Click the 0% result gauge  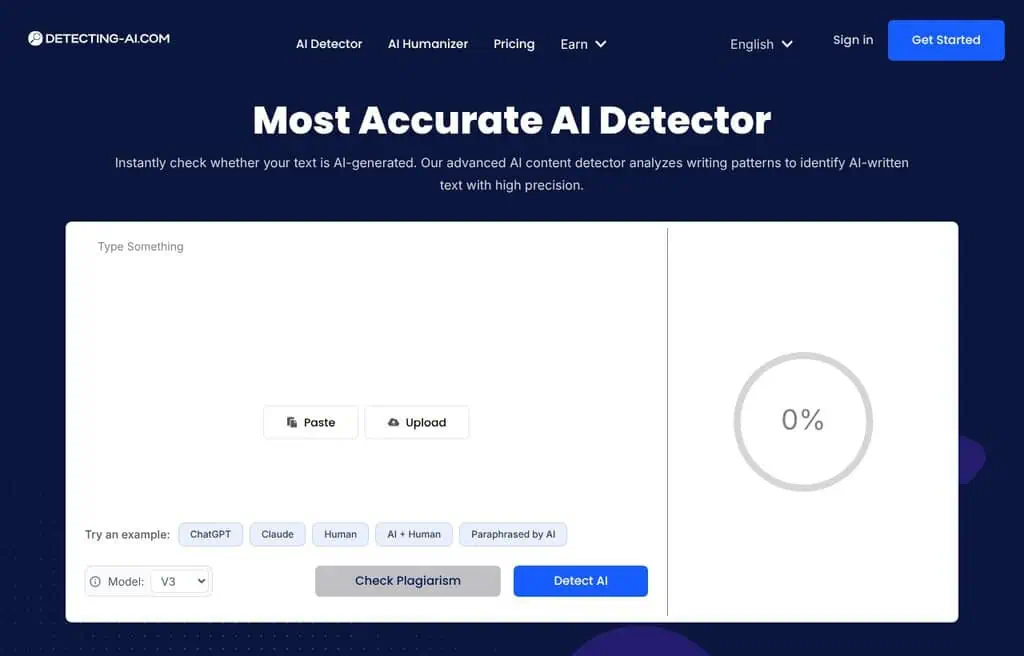[x=803, y=421]
